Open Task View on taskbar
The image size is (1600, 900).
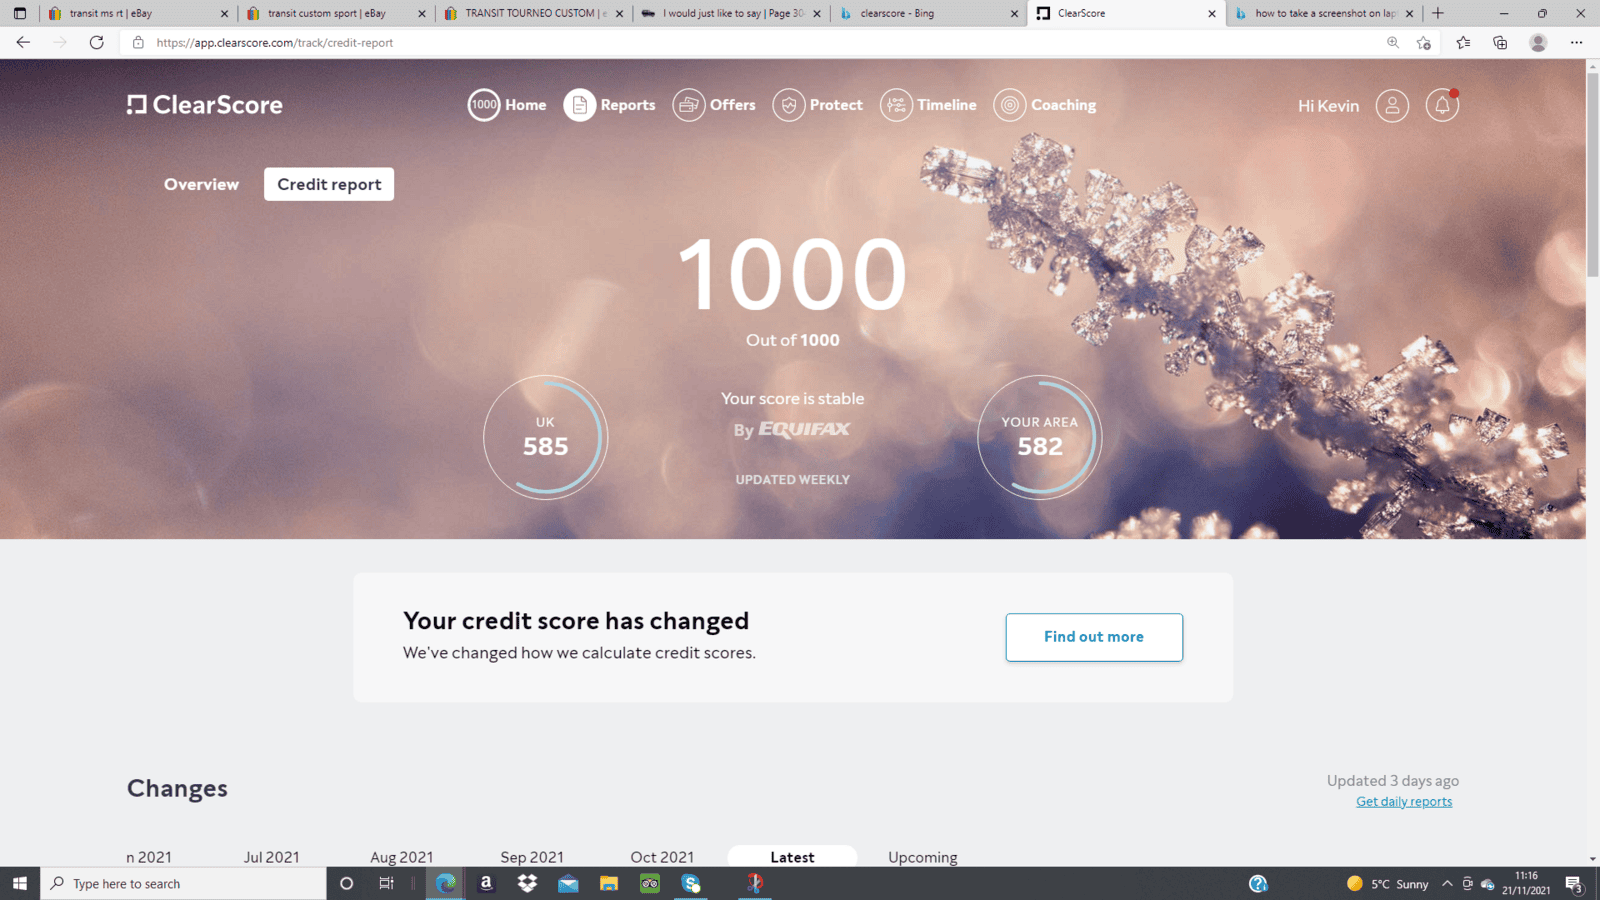coord(386,883)
